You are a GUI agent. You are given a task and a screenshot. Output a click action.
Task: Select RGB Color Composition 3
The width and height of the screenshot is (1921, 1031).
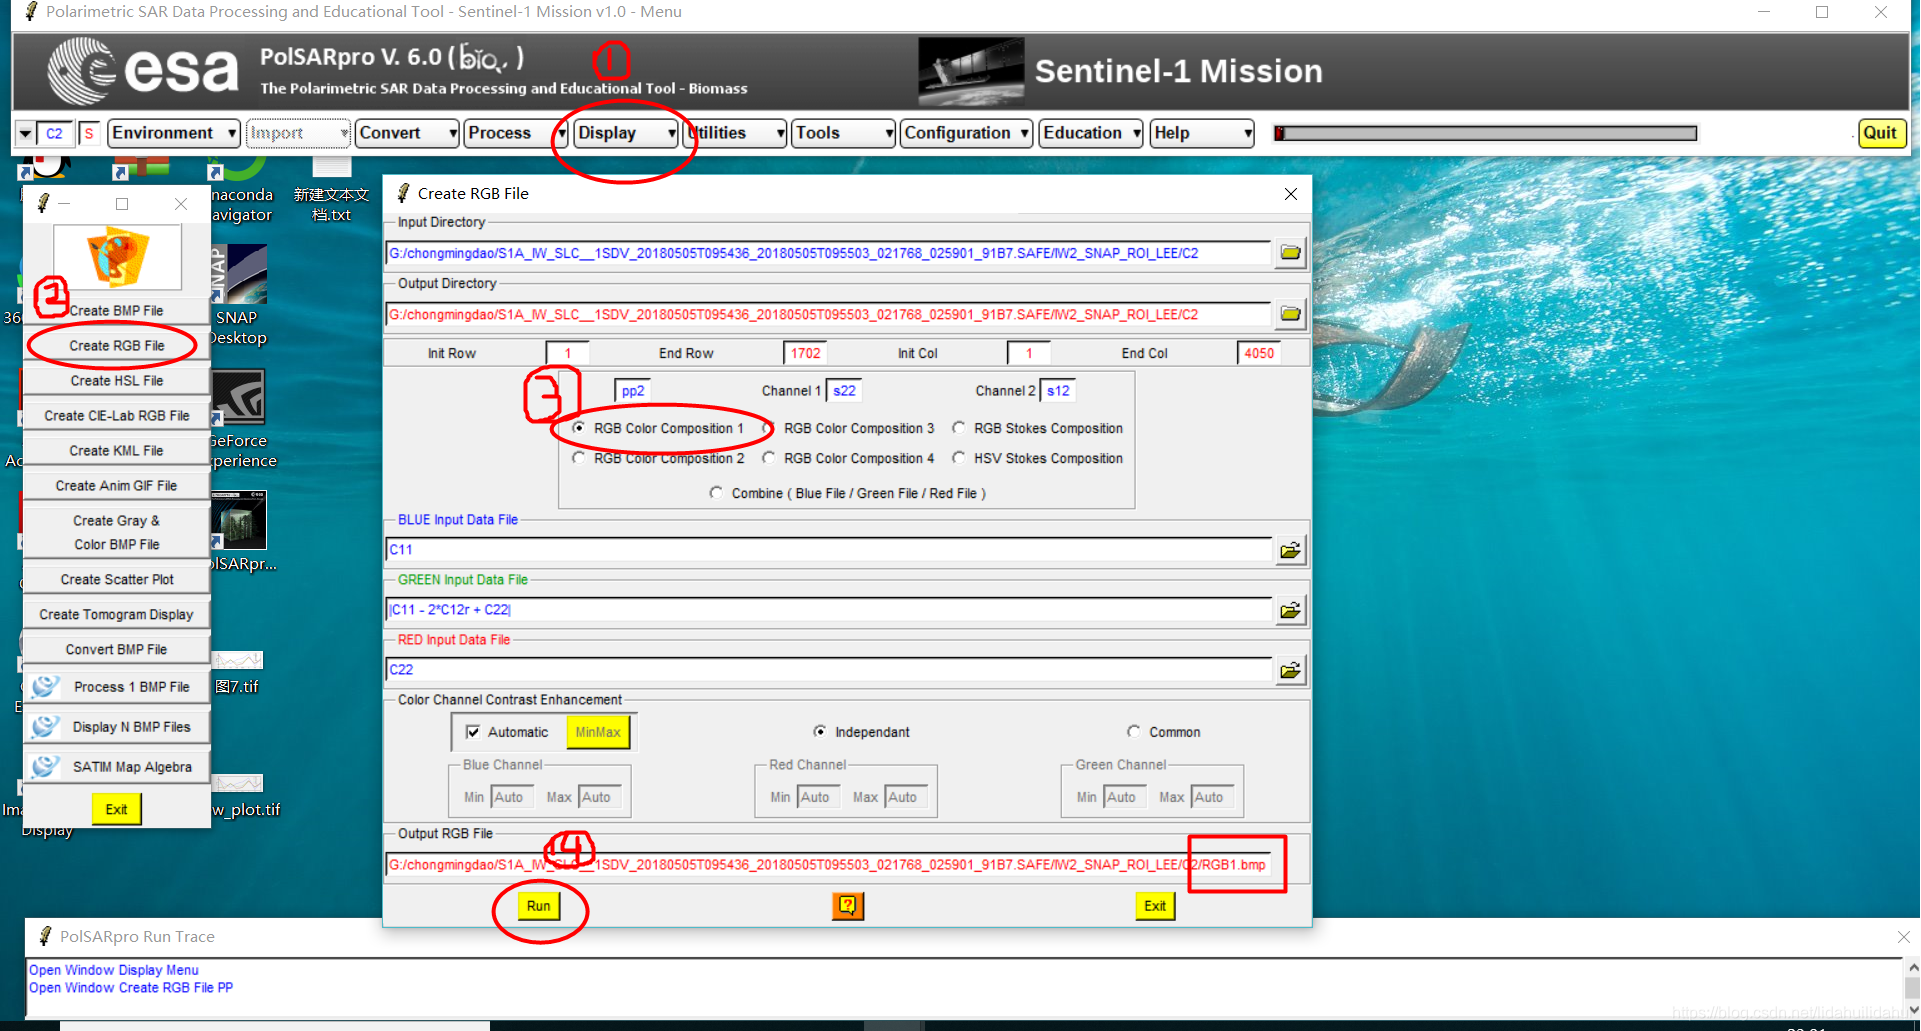click(768, 428)
